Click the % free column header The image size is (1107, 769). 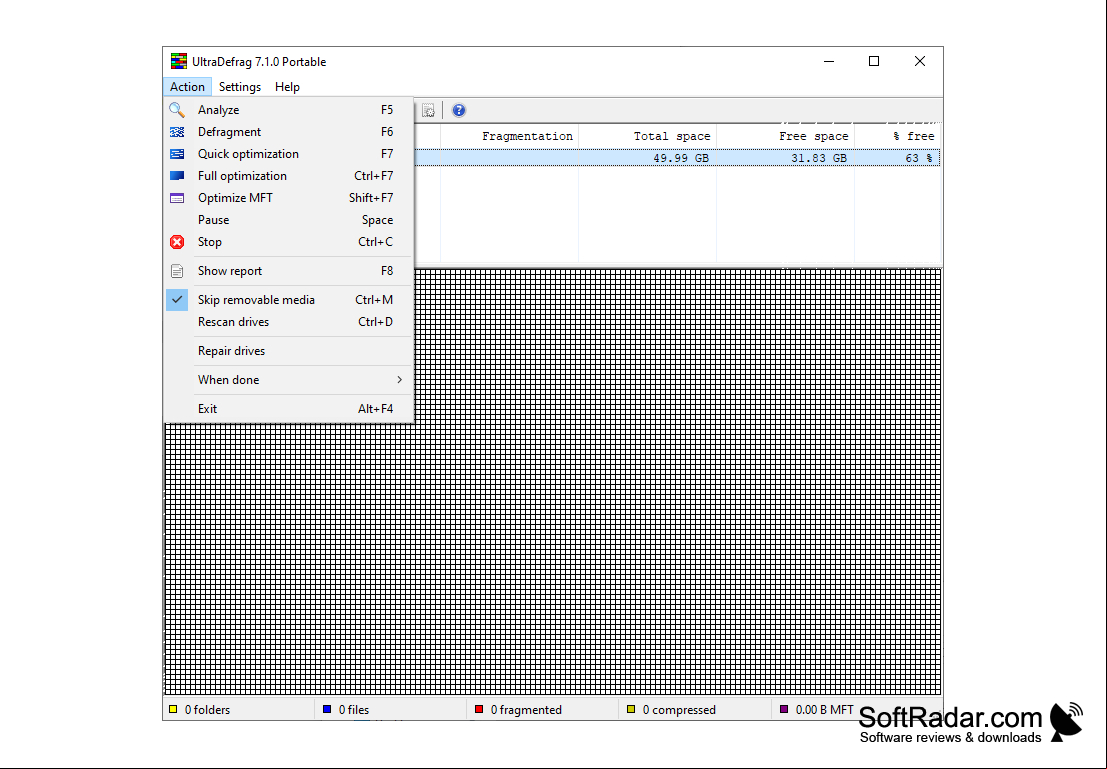tap(897, 136)
